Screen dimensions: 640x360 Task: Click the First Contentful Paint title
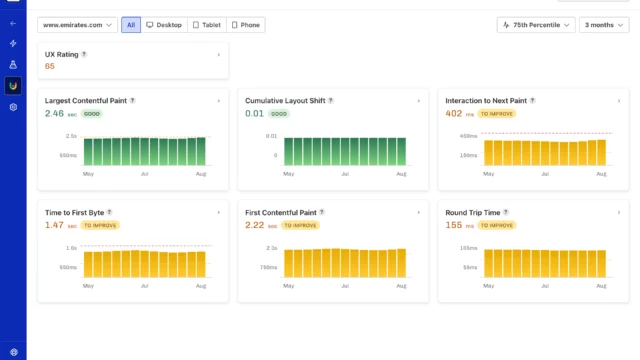(281, 212)
